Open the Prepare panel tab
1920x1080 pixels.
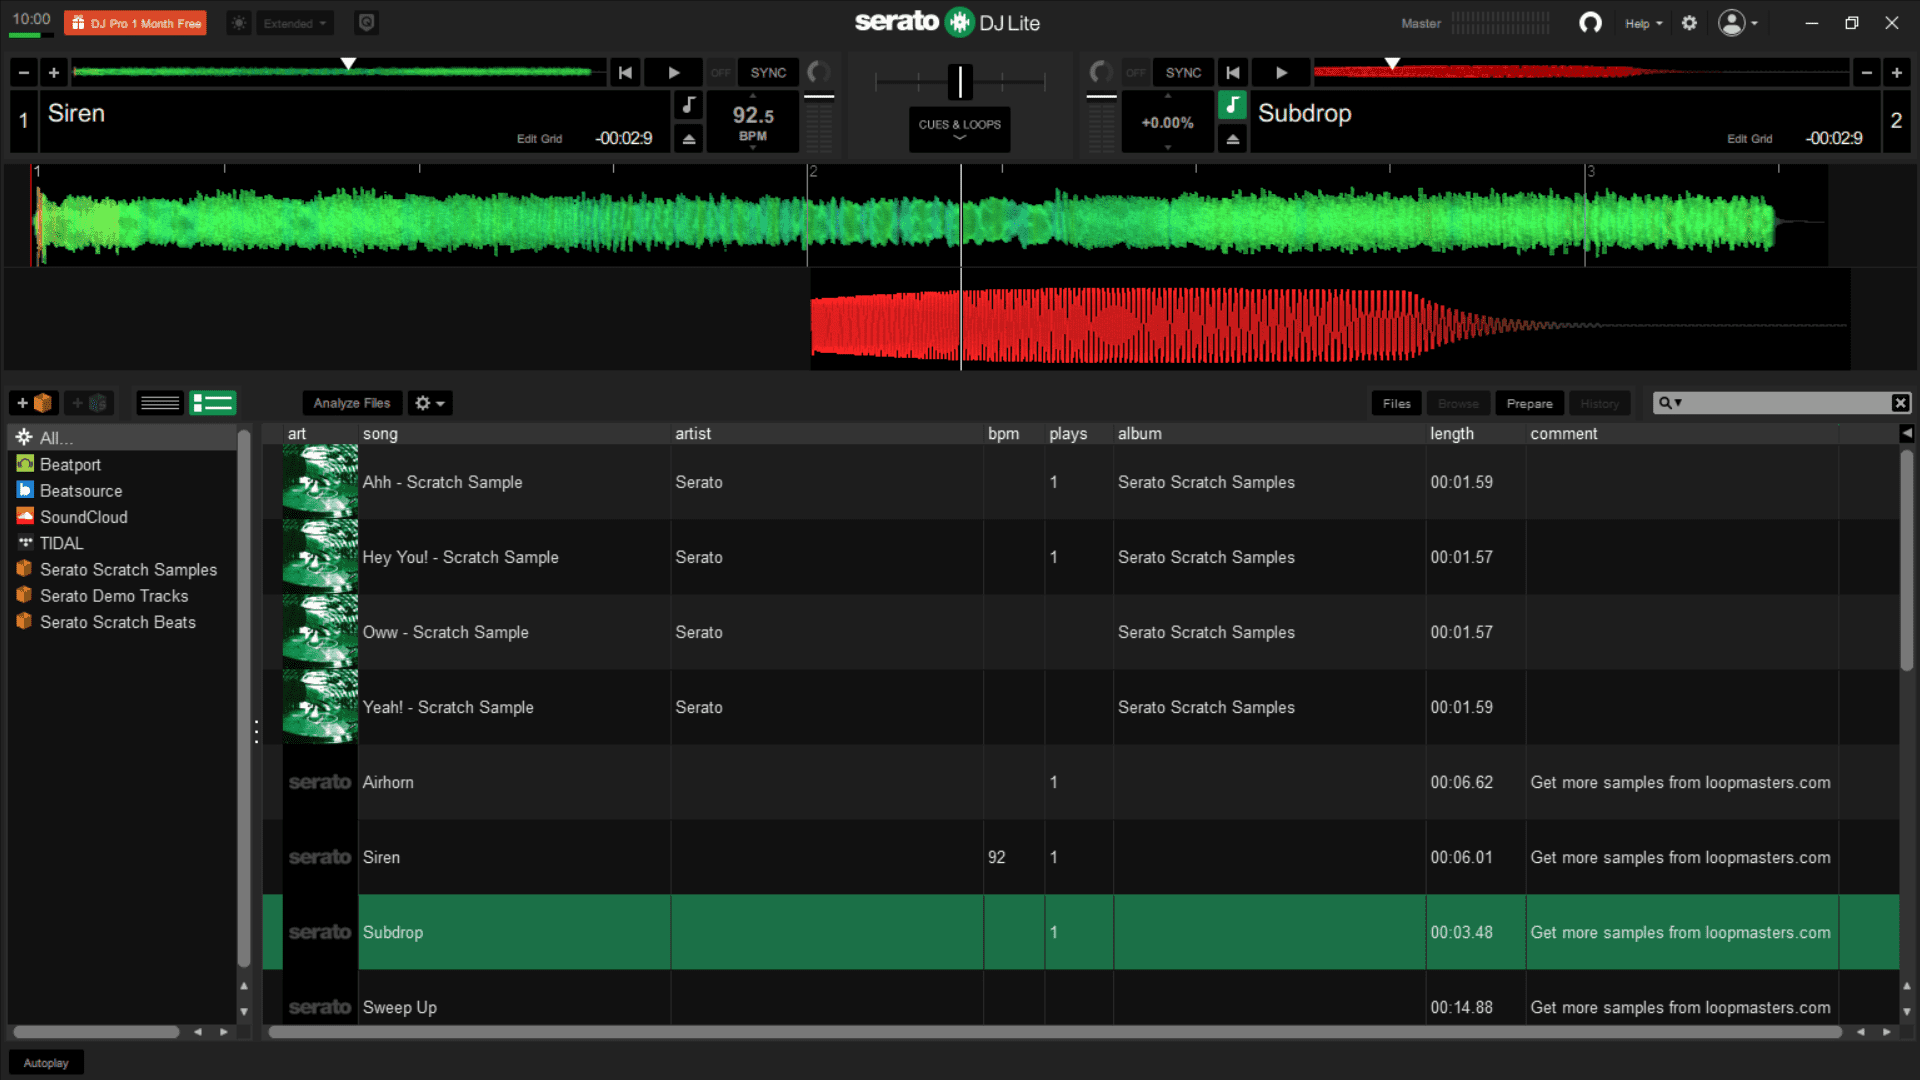click(x=1529, y=403)
